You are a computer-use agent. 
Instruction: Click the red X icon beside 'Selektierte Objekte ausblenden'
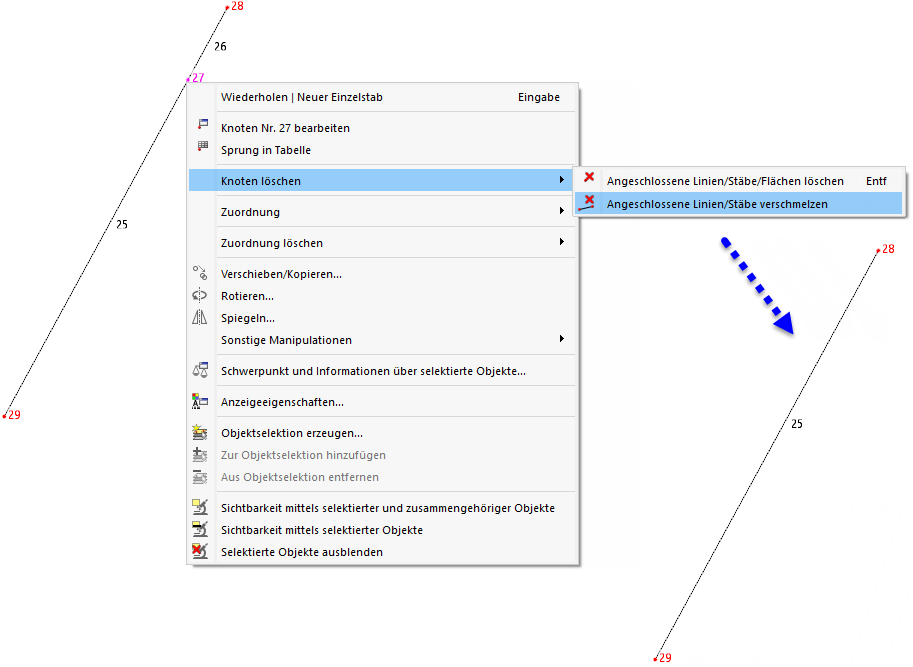[200, 551]
